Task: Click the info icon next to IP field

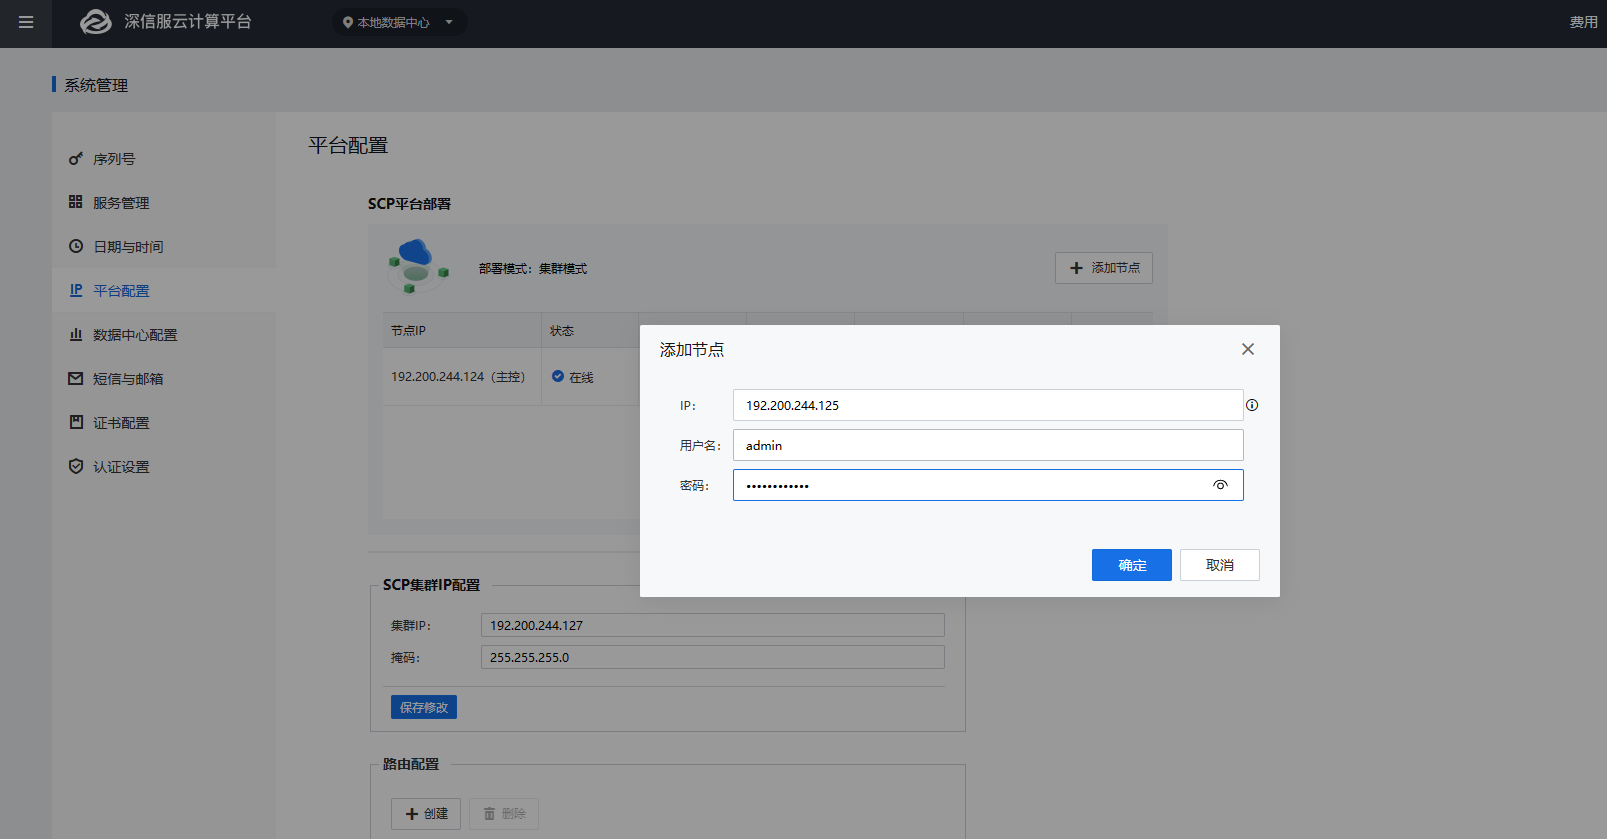Action: 1252,405
